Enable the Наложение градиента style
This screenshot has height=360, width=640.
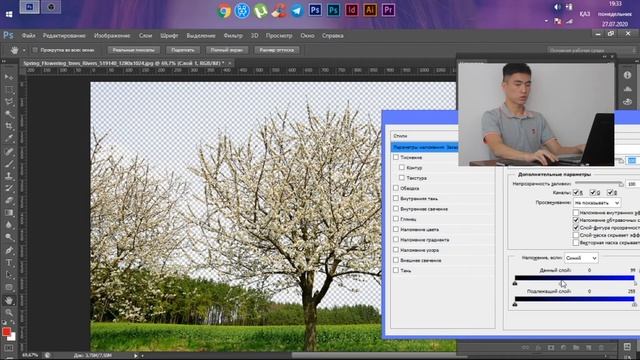pyautogui.click(x=396, y=239)
